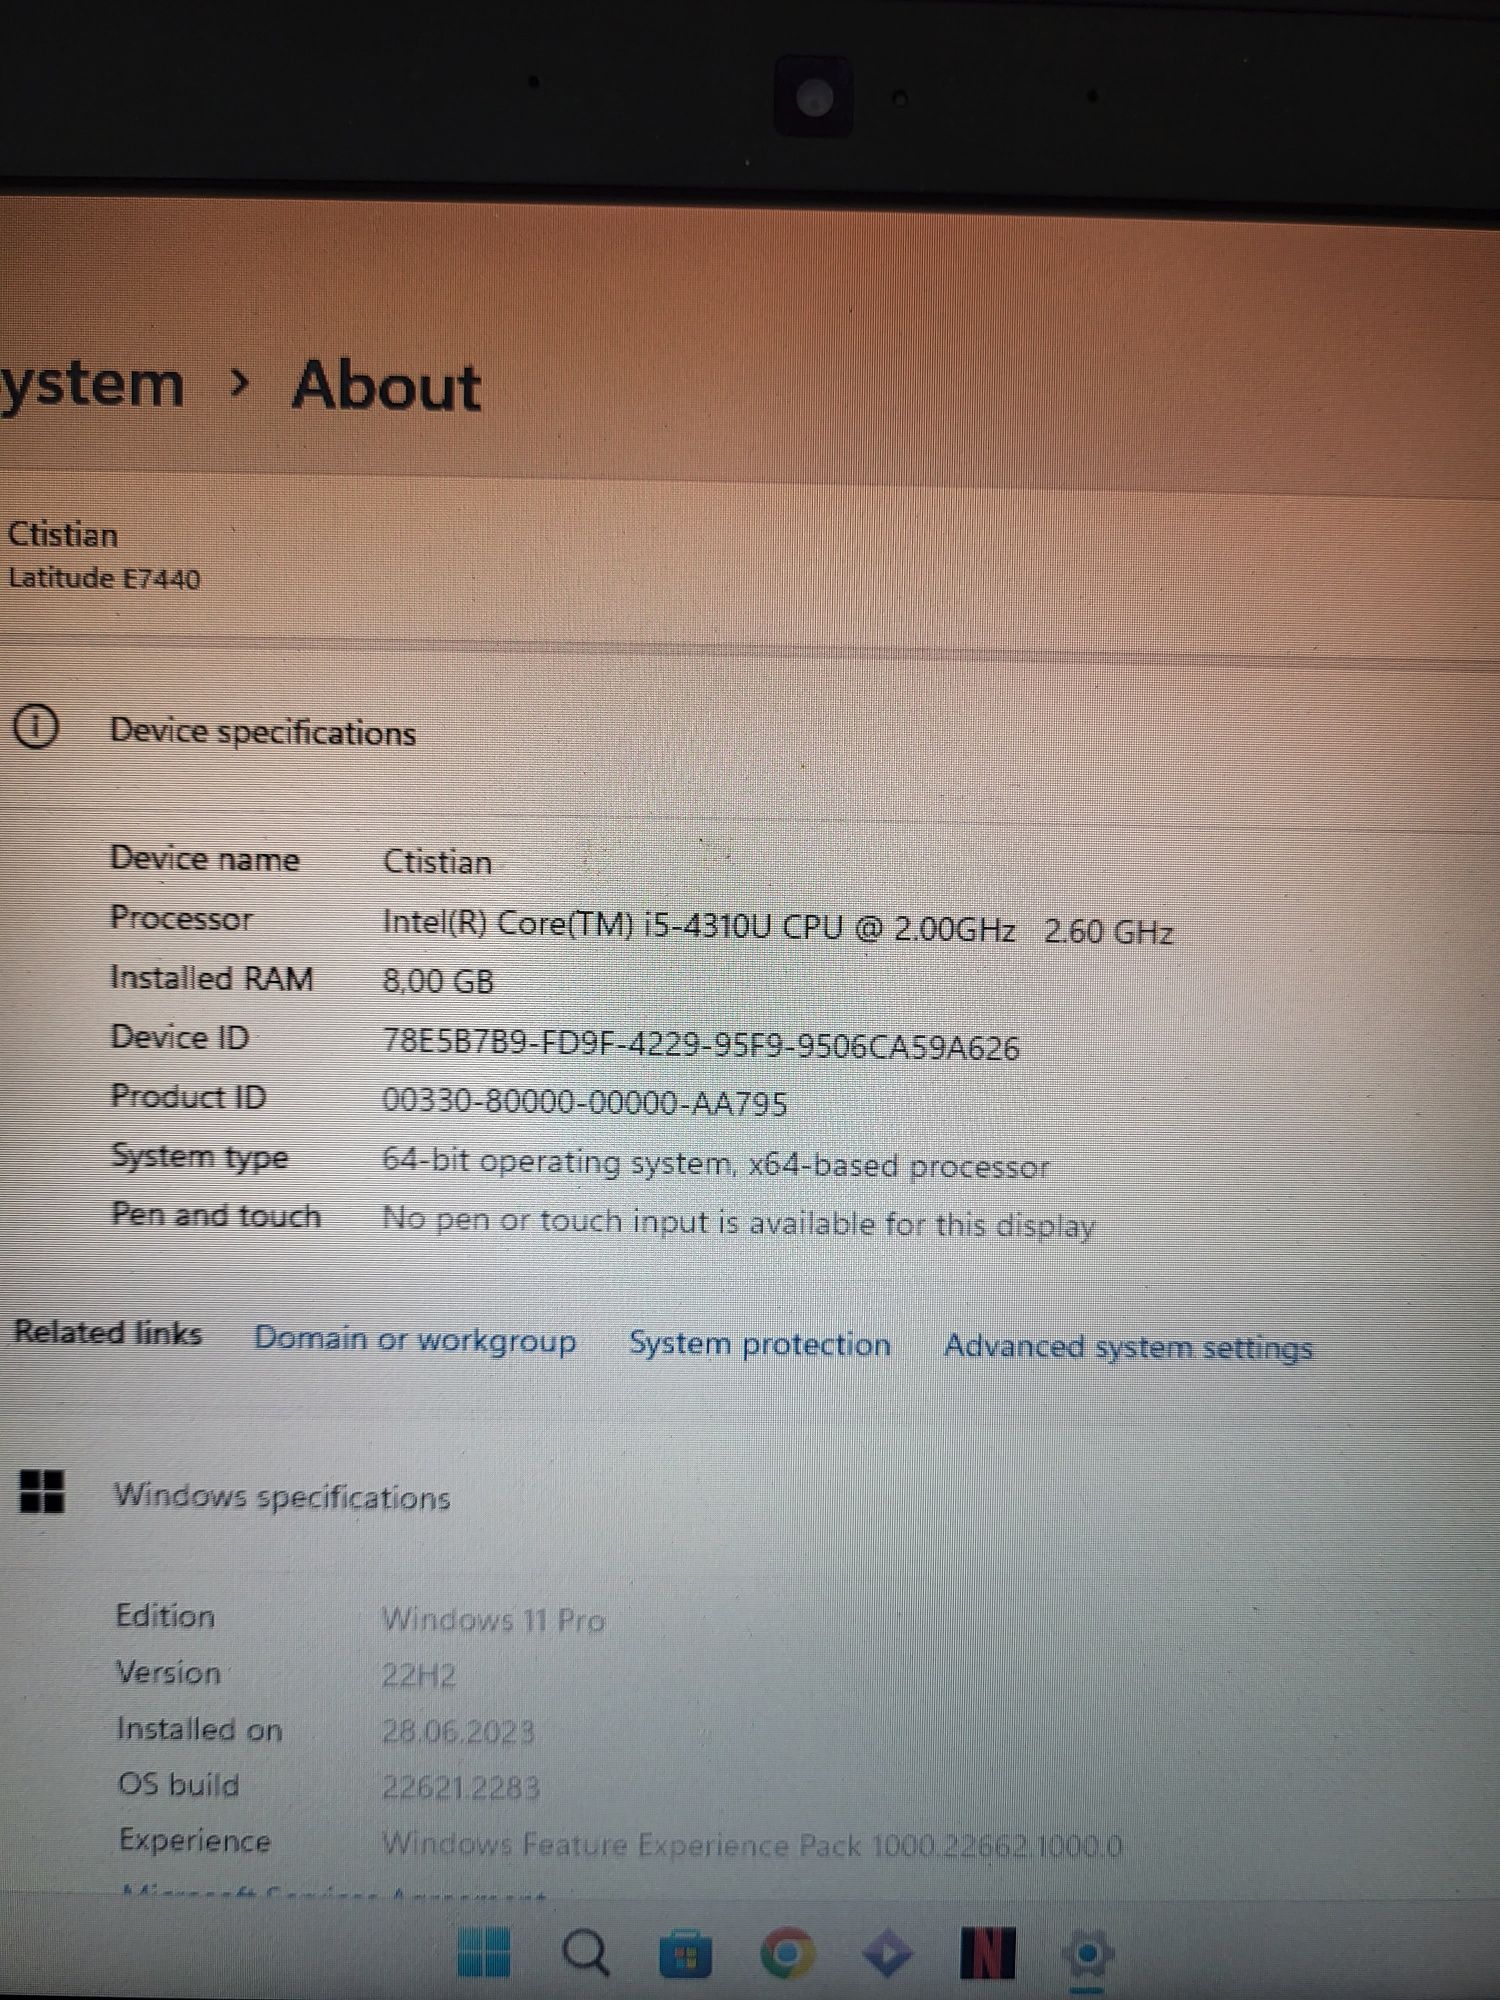This screenshot has height=2000, width=1500.
Task: Open Domain or workgroup link
Action: (x=415, y=1339)
